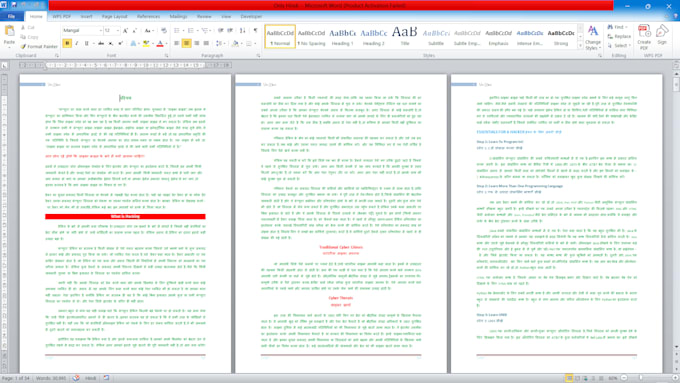Apply the Title style
The height and width of the screenshot is (383, 680).
(405, 36)
